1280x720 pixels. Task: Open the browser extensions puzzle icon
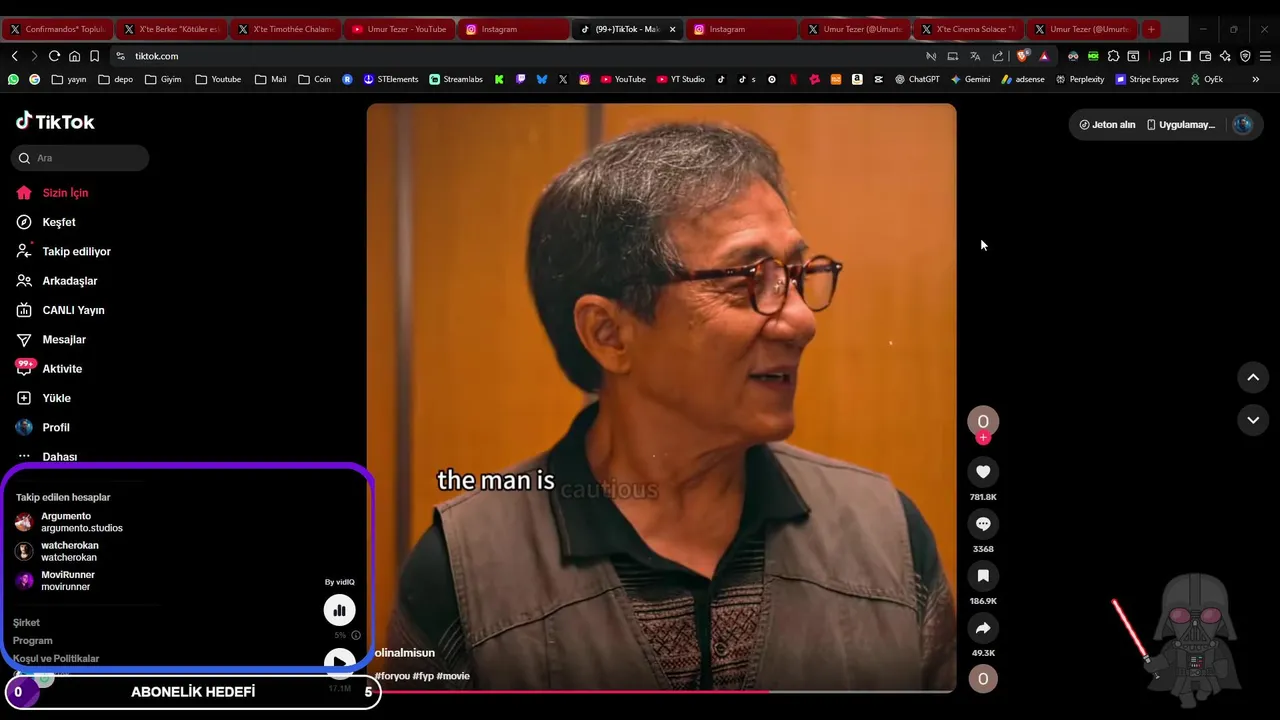click(x=1113, y=56)
